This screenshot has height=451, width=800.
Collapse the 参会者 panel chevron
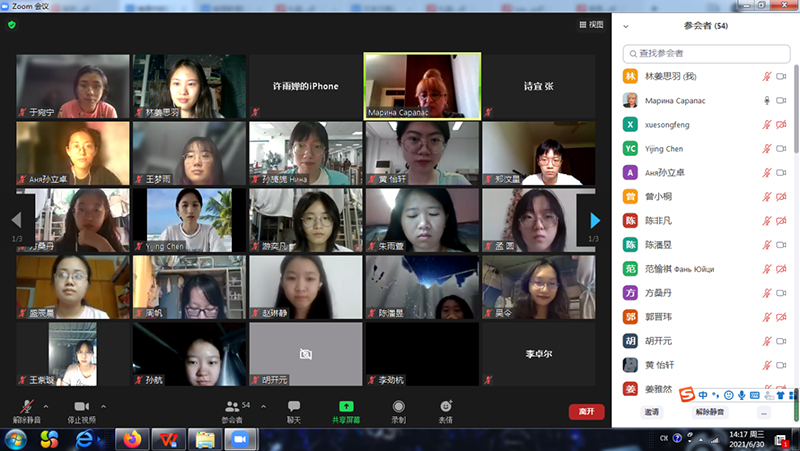click(626, 26)
